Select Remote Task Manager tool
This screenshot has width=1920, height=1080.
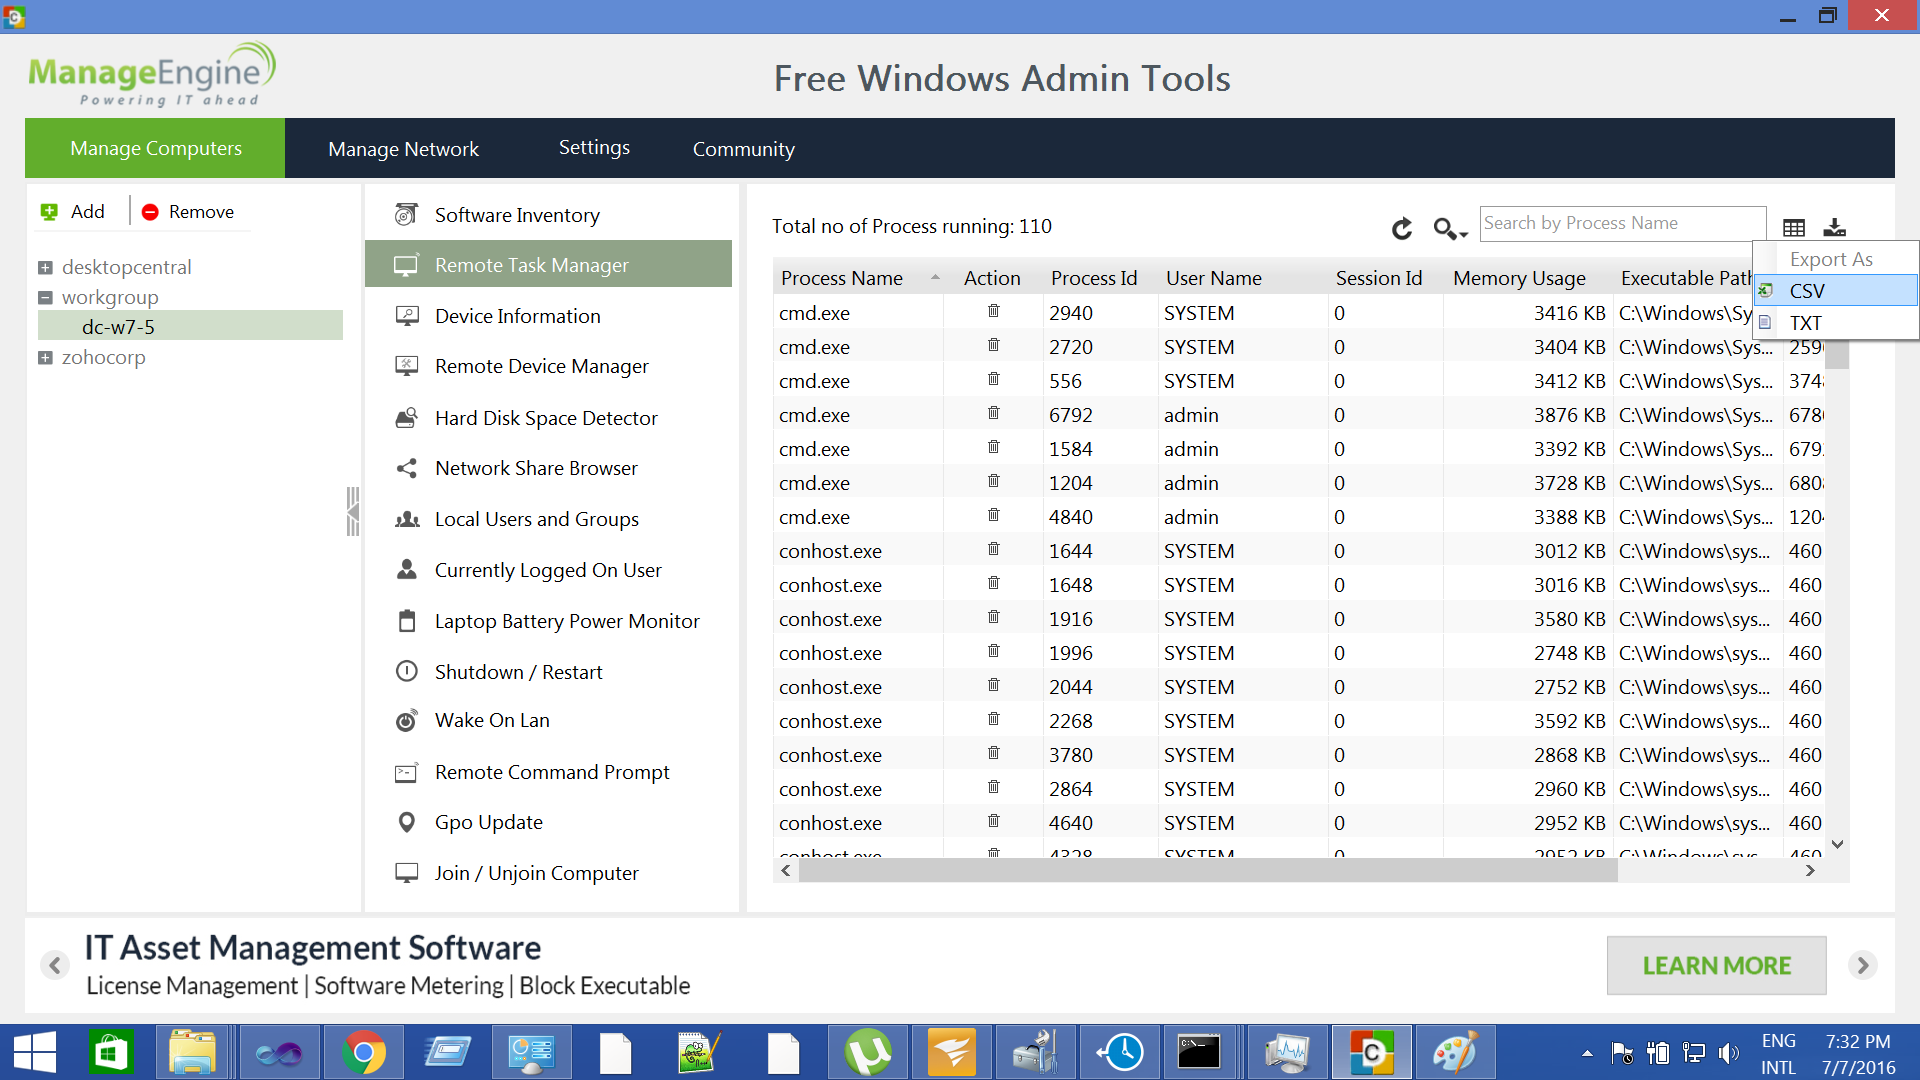tap(548, 264)
